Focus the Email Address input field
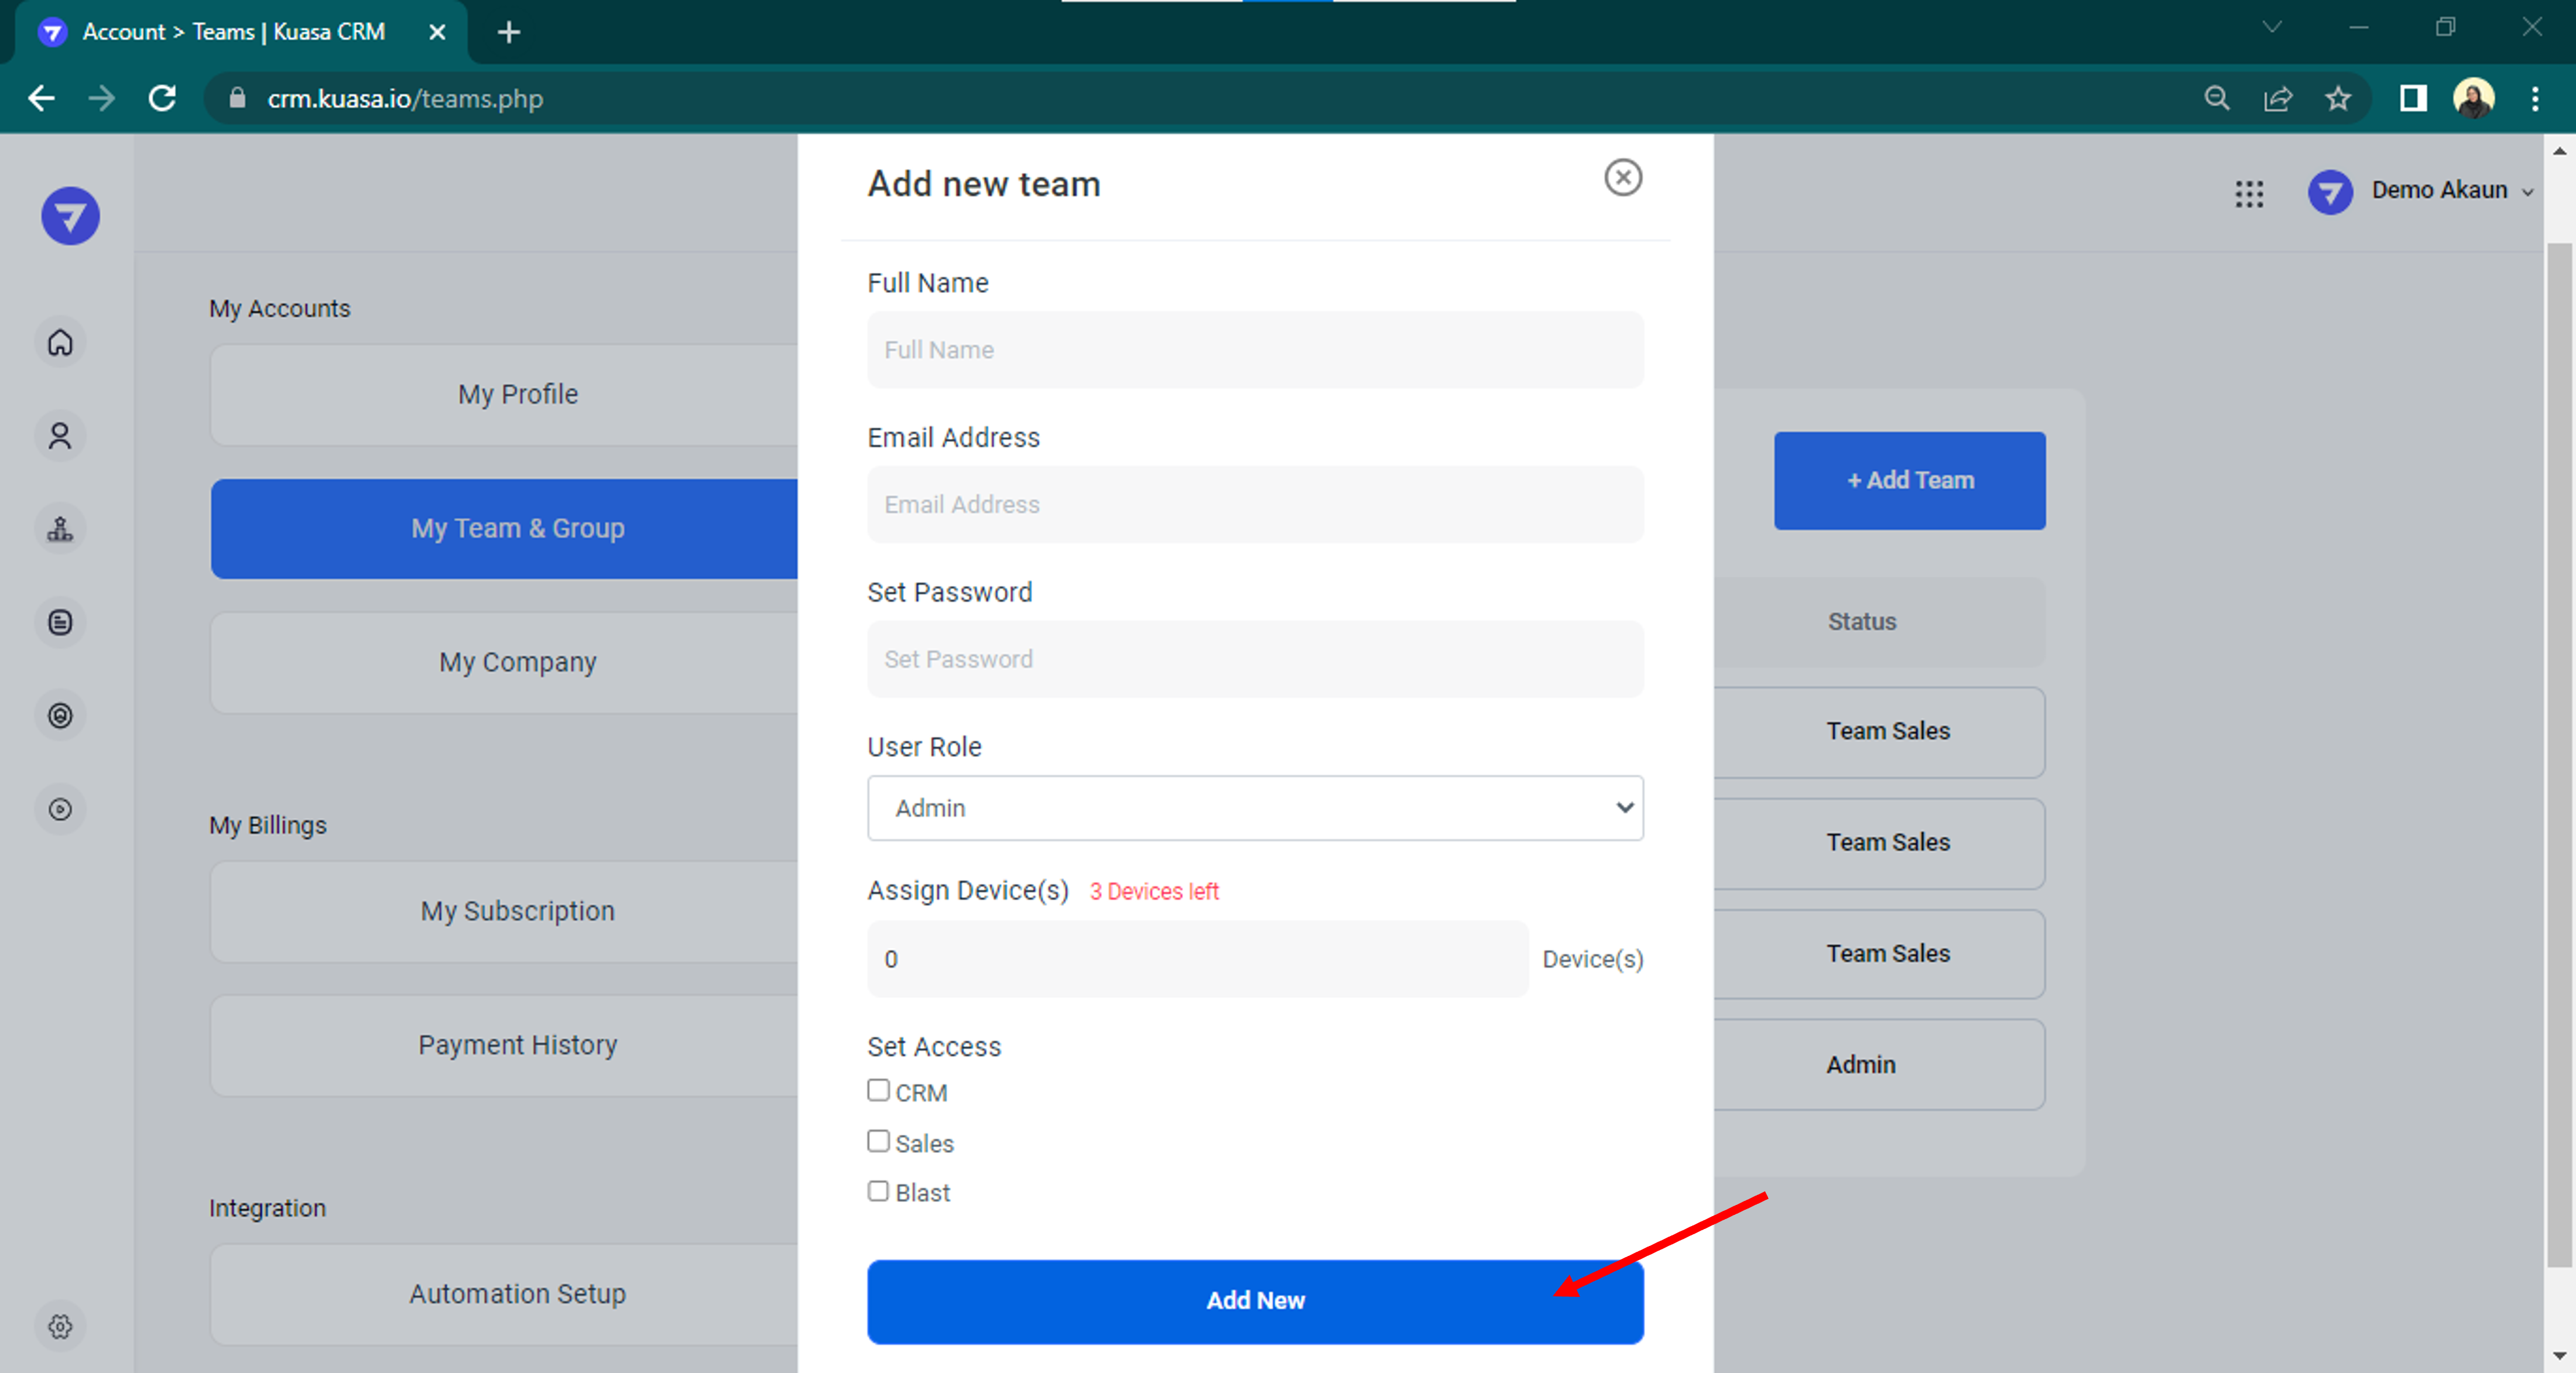The width and height of the screenshot is (2576, 1373). pyautogui.click(x=1254, y=504)
